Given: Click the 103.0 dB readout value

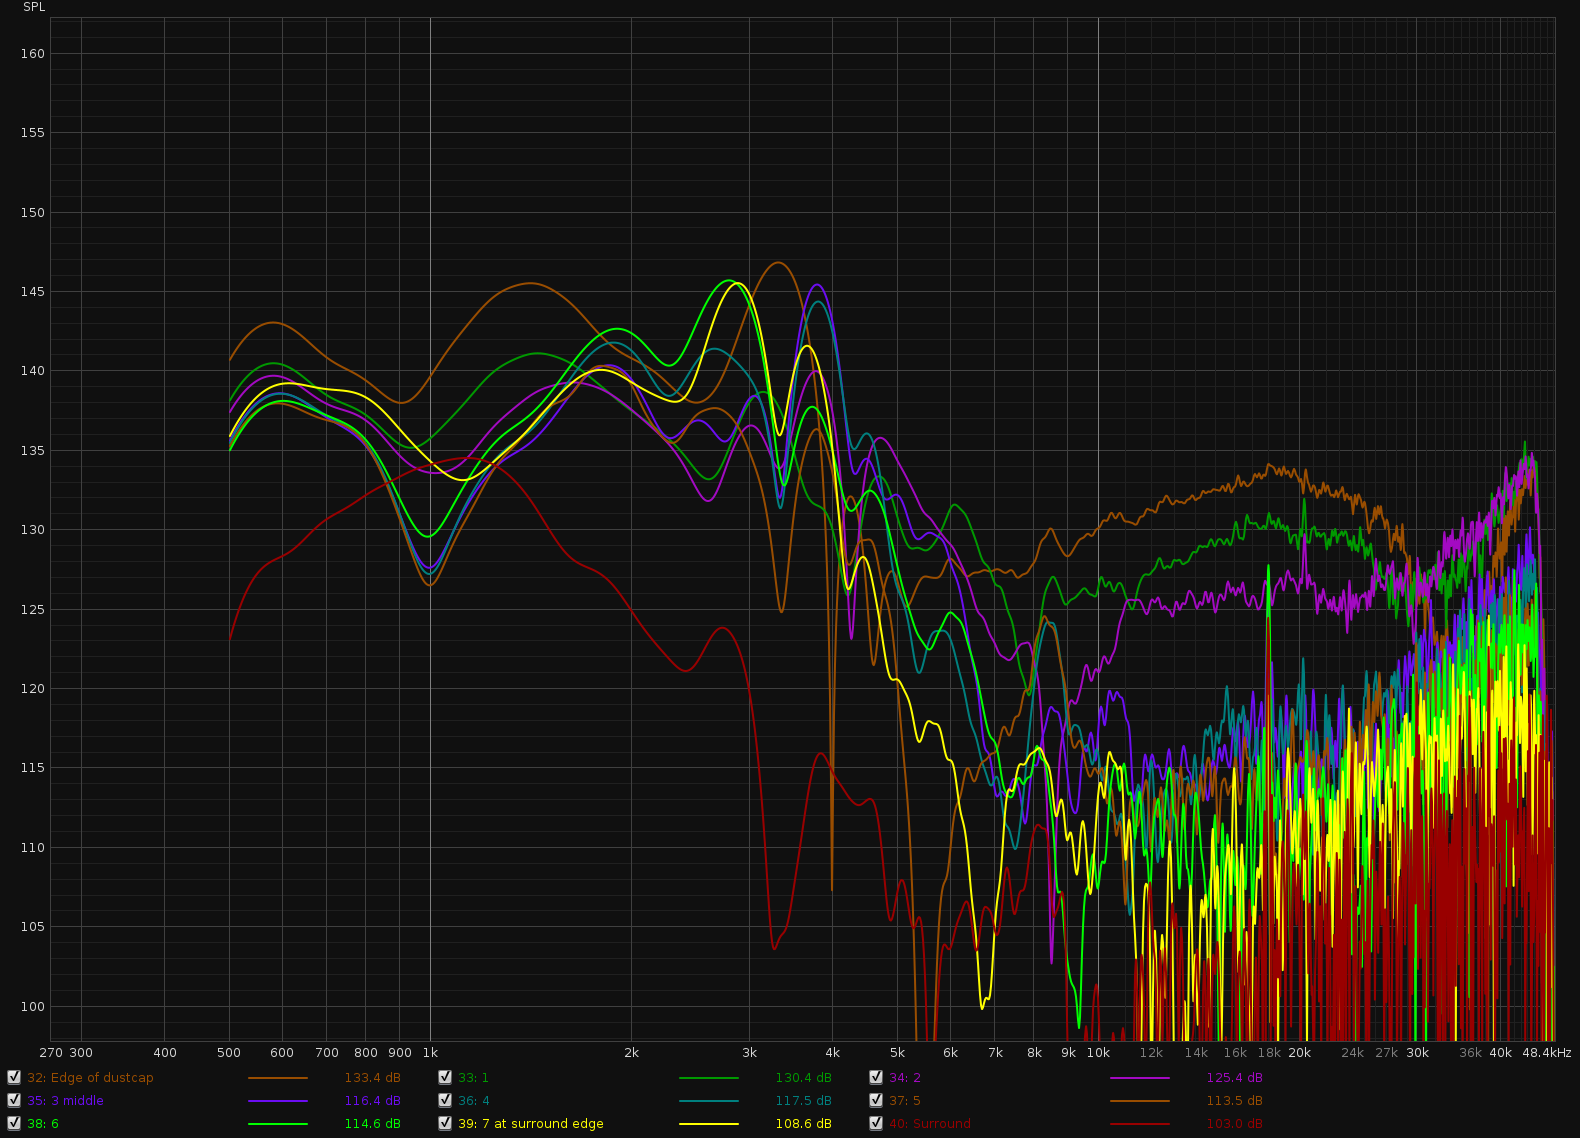Looking at the screenshot, I should click(1234, 1124).
